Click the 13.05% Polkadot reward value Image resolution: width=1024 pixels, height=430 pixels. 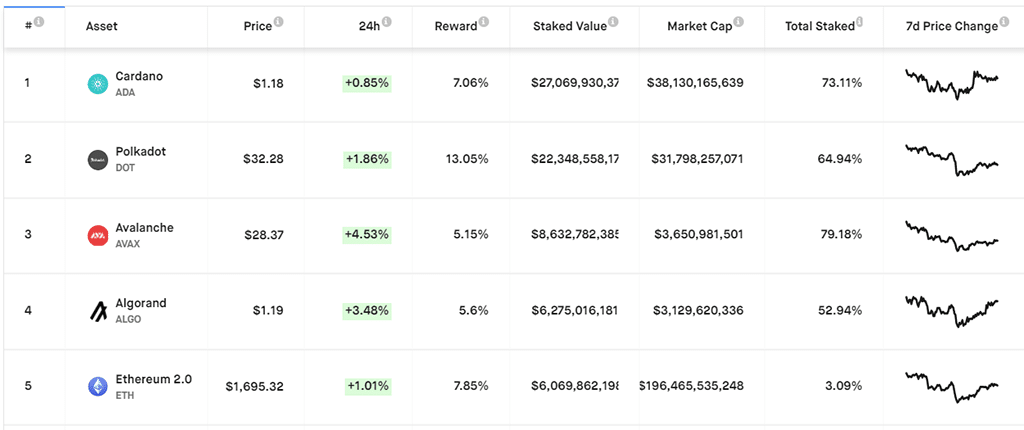click(x=467, y=159)
